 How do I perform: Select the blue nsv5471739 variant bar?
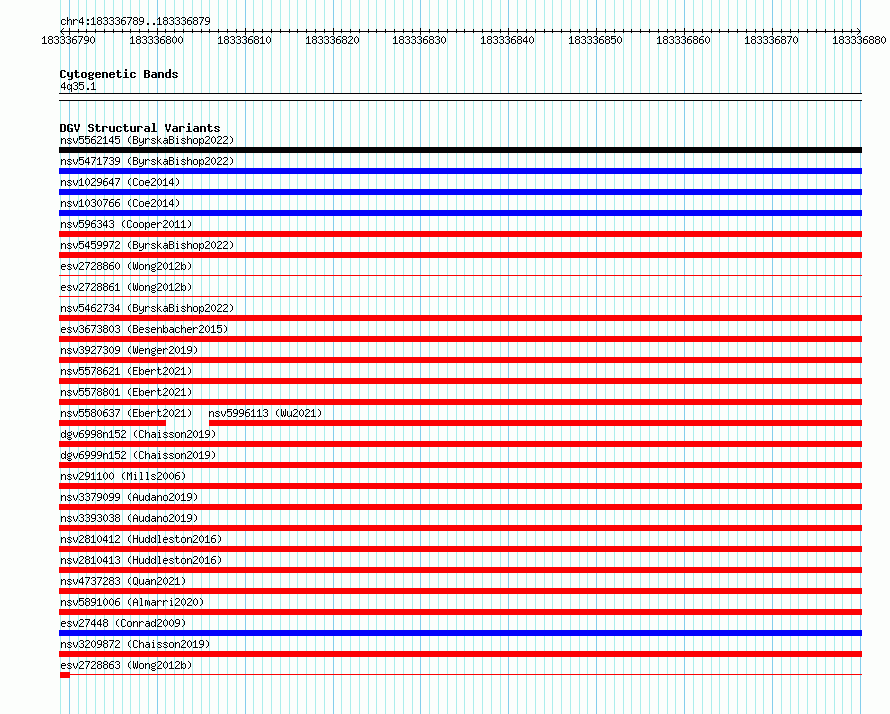tap(460, 171)
